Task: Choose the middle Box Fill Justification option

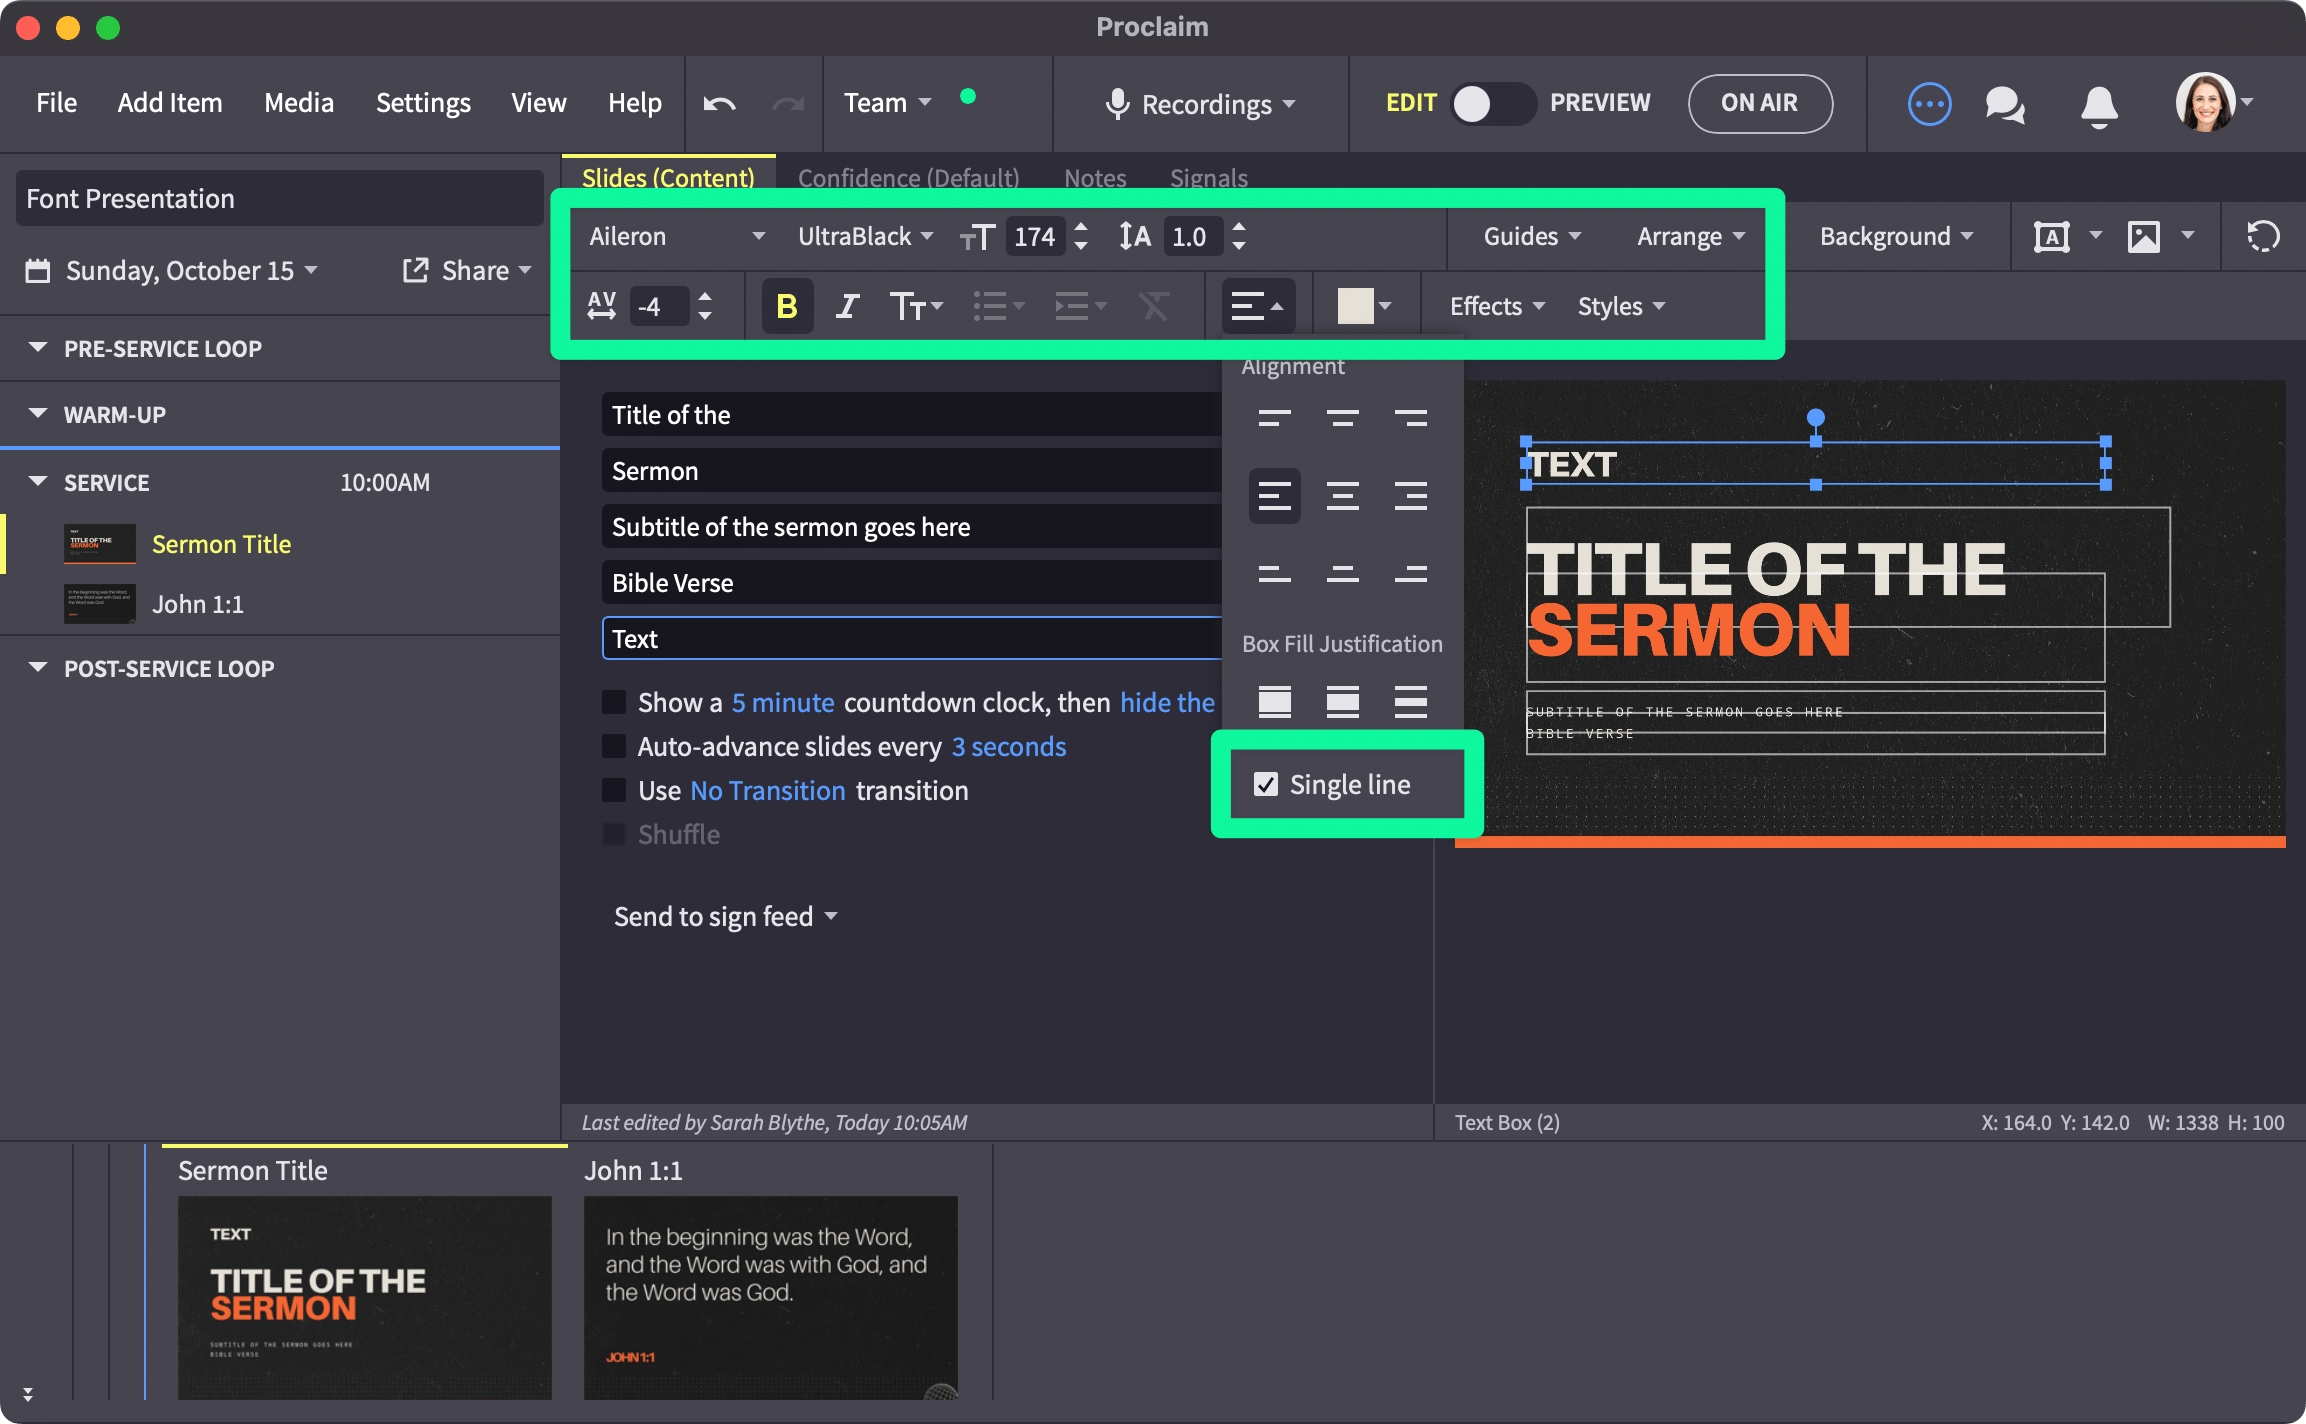Action: coord(1342,702)
